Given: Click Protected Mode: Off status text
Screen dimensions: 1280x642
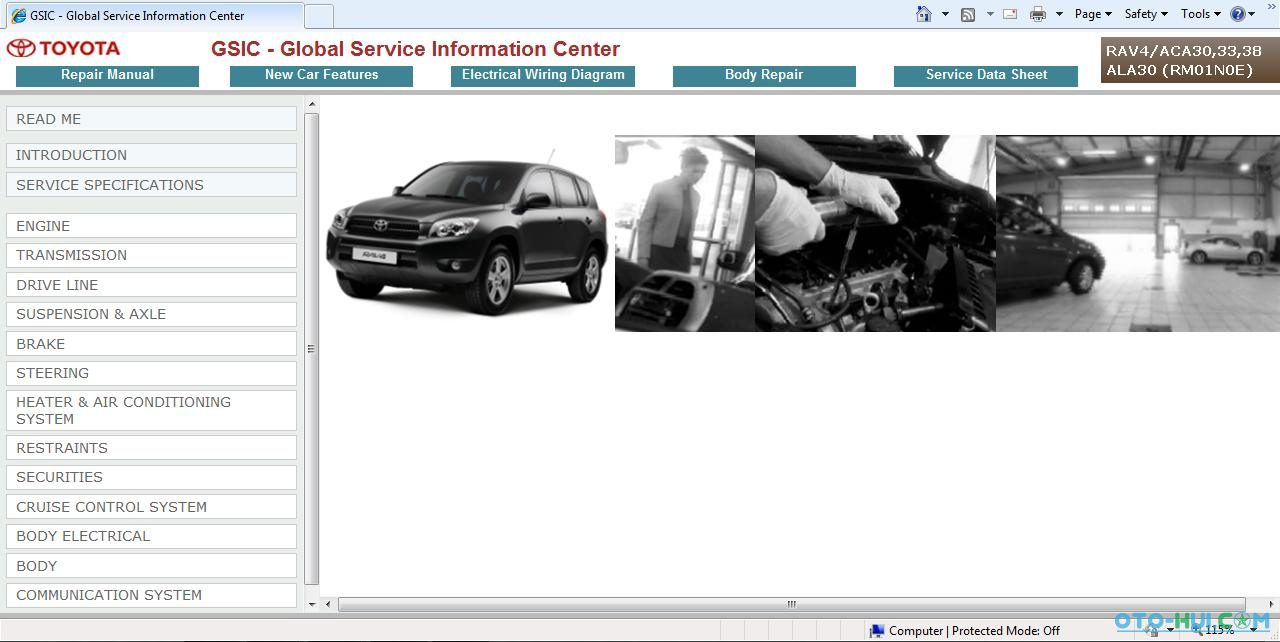Looking at the screenshot, I should (1006, 631).
